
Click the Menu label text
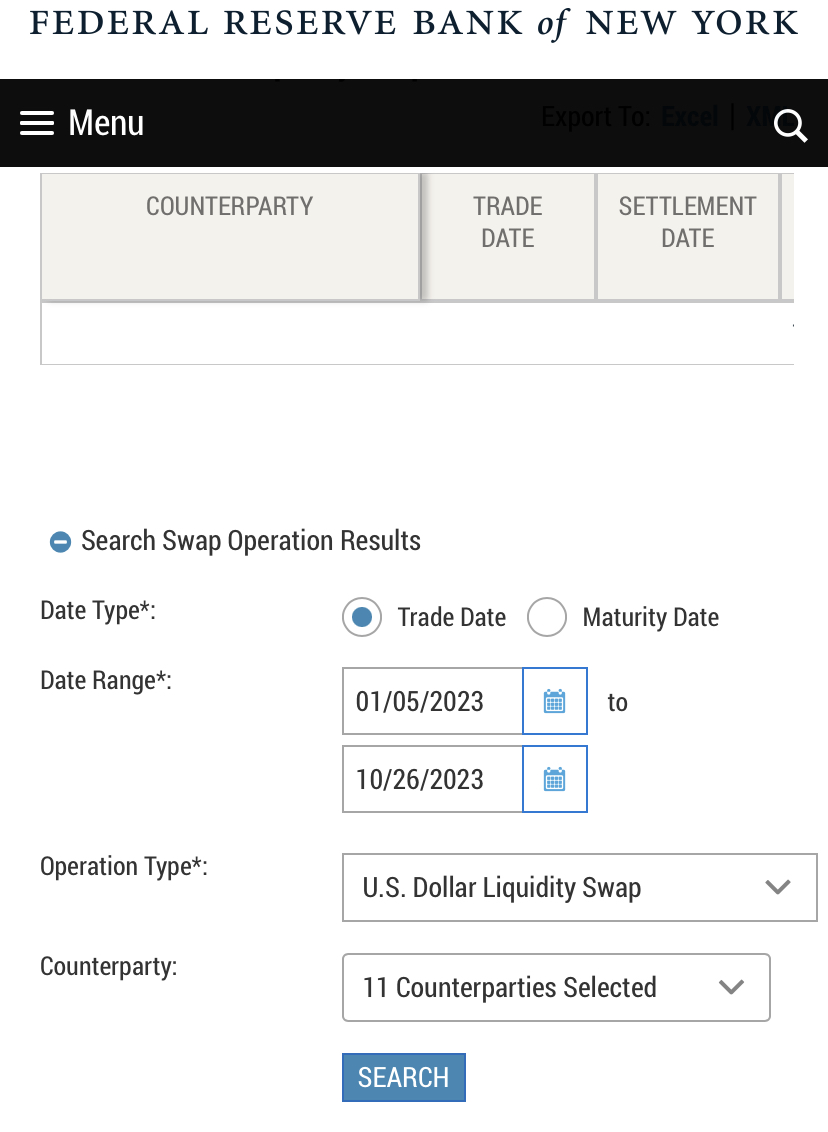click(x=106, y=123)
